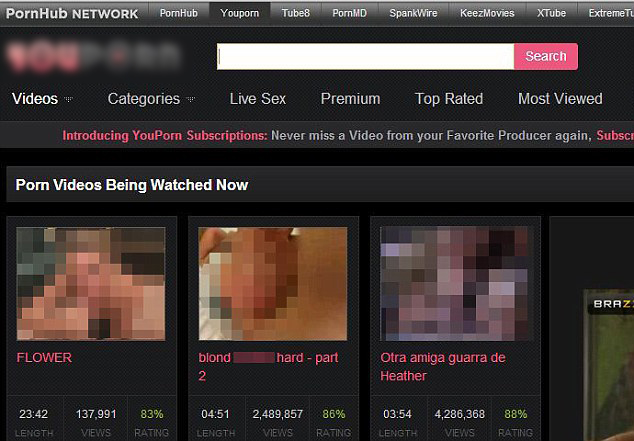Focus the search text field
Viewport: 634px width, 441px height.
(x=366, y=56)
